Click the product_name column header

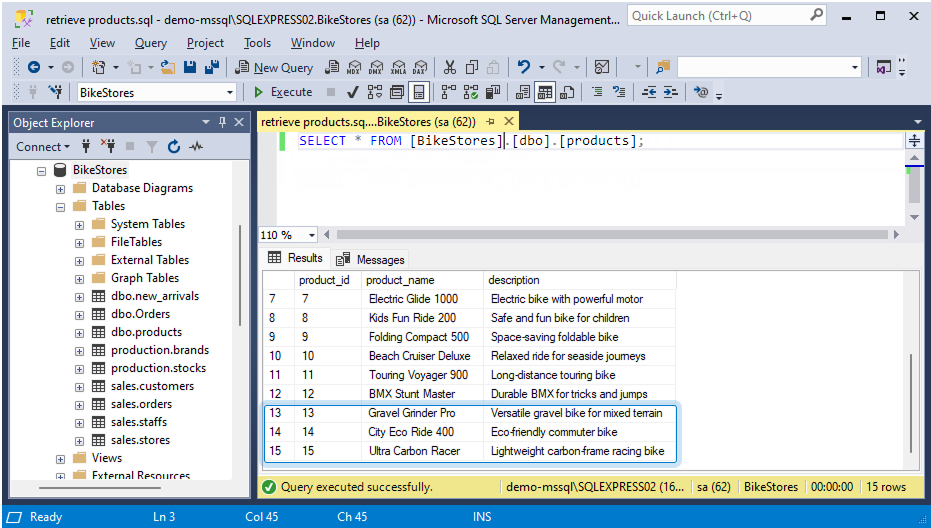422,280
